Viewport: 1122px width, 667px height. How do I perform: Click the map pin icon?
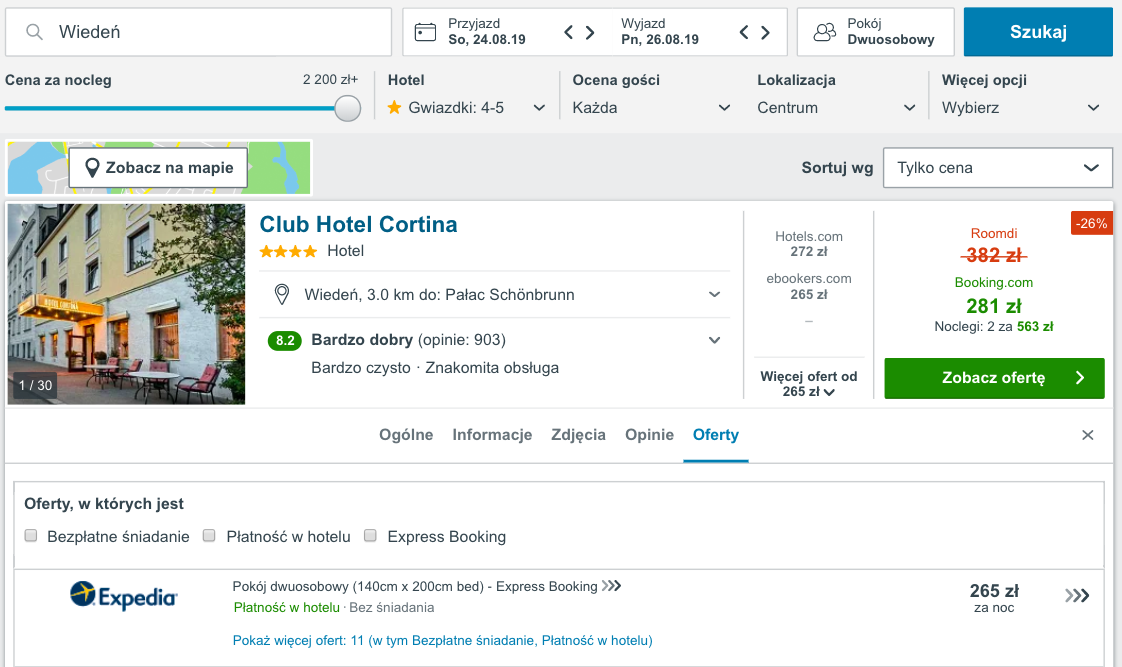[92, 167]
